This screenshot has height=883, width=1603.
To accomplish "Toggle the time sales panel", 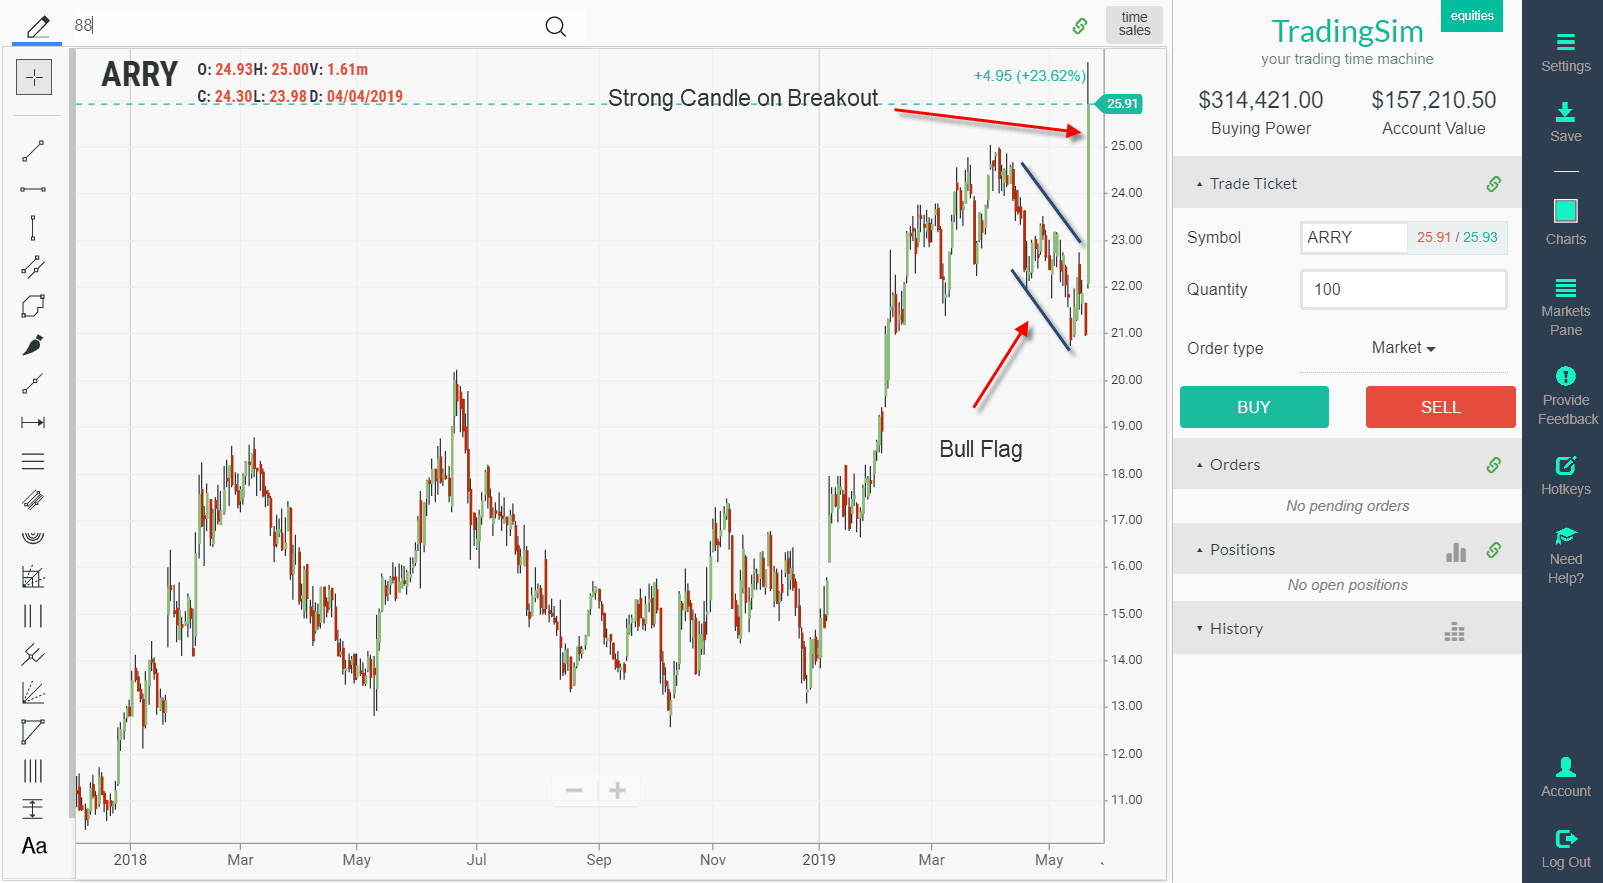I will [1134, 24].
